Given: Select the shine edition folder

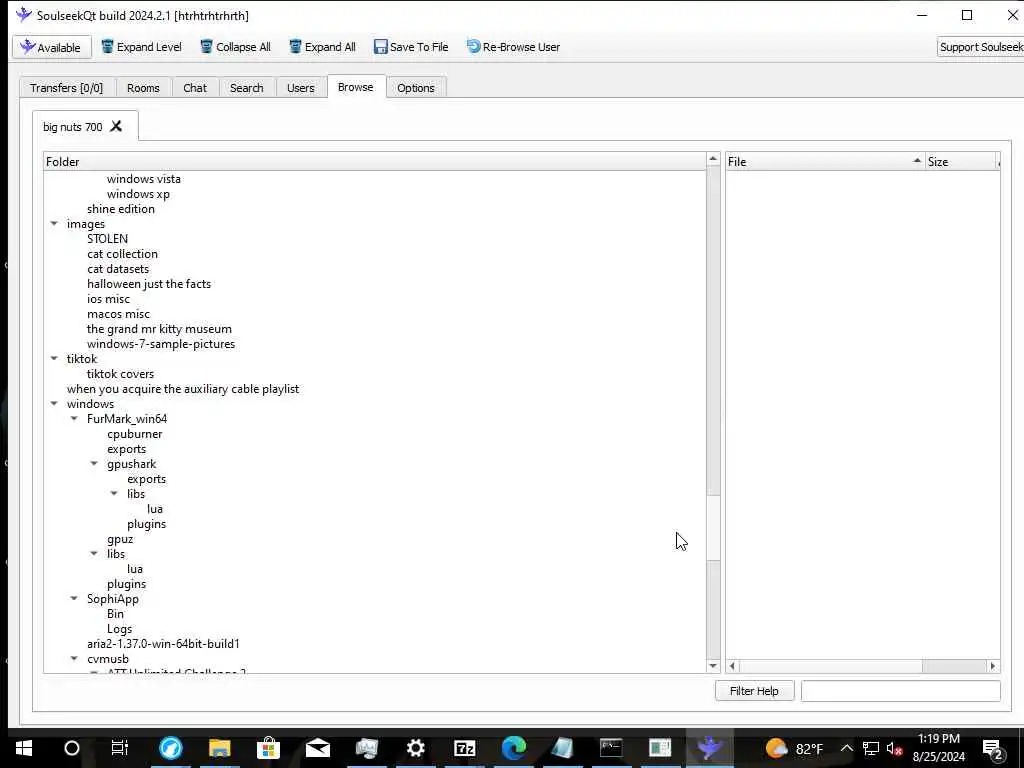Looking at the screenshot, I should [x=121, y=209].
